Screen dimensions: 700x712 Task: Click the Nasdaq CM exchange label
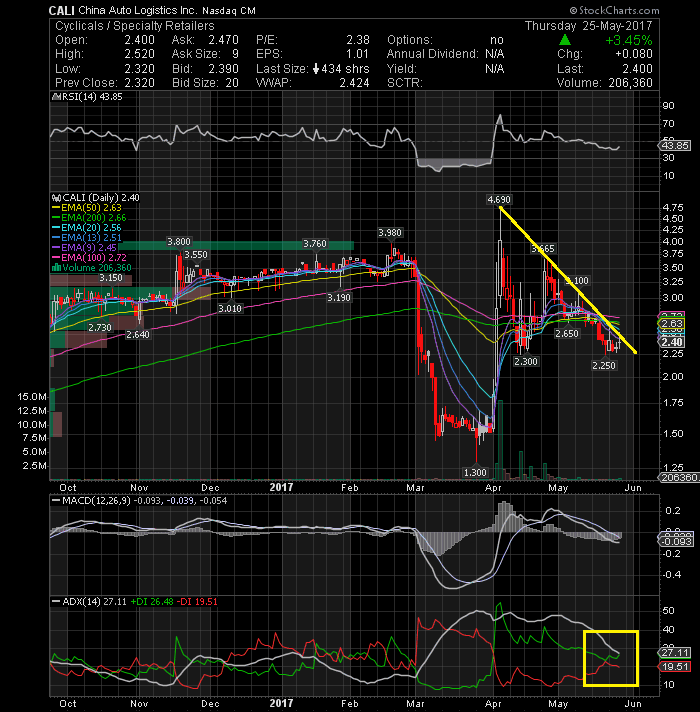point(229,11)
